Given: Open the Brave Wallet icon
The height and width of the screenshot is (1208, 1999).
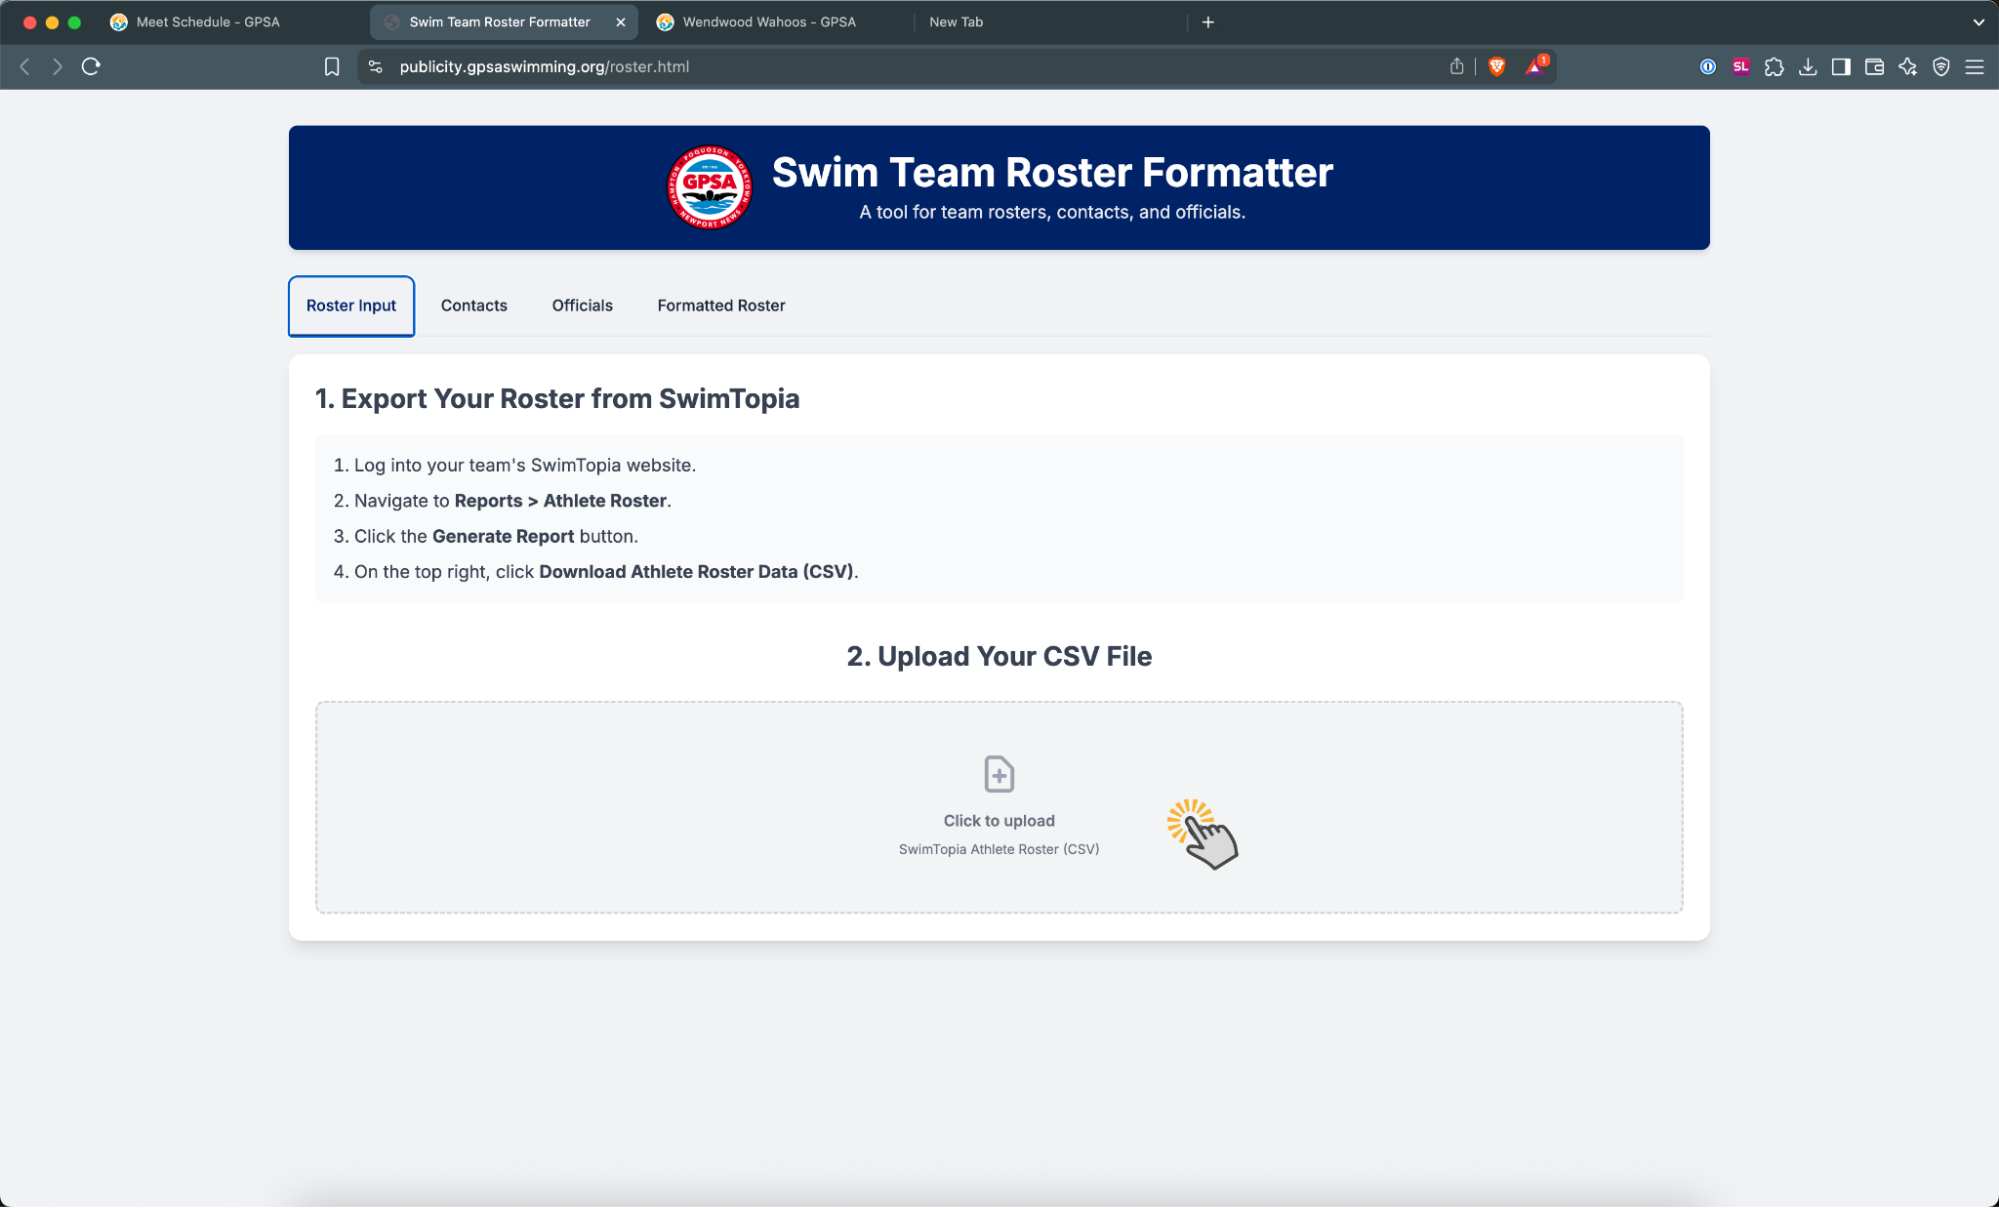Looking at the screenshot, I should [1874, 67].
